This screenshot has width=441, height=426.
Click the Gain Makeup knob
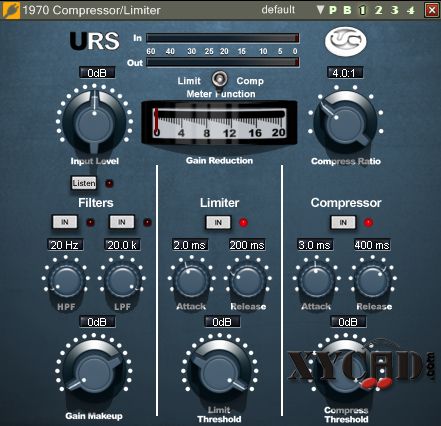coord(94,371)
